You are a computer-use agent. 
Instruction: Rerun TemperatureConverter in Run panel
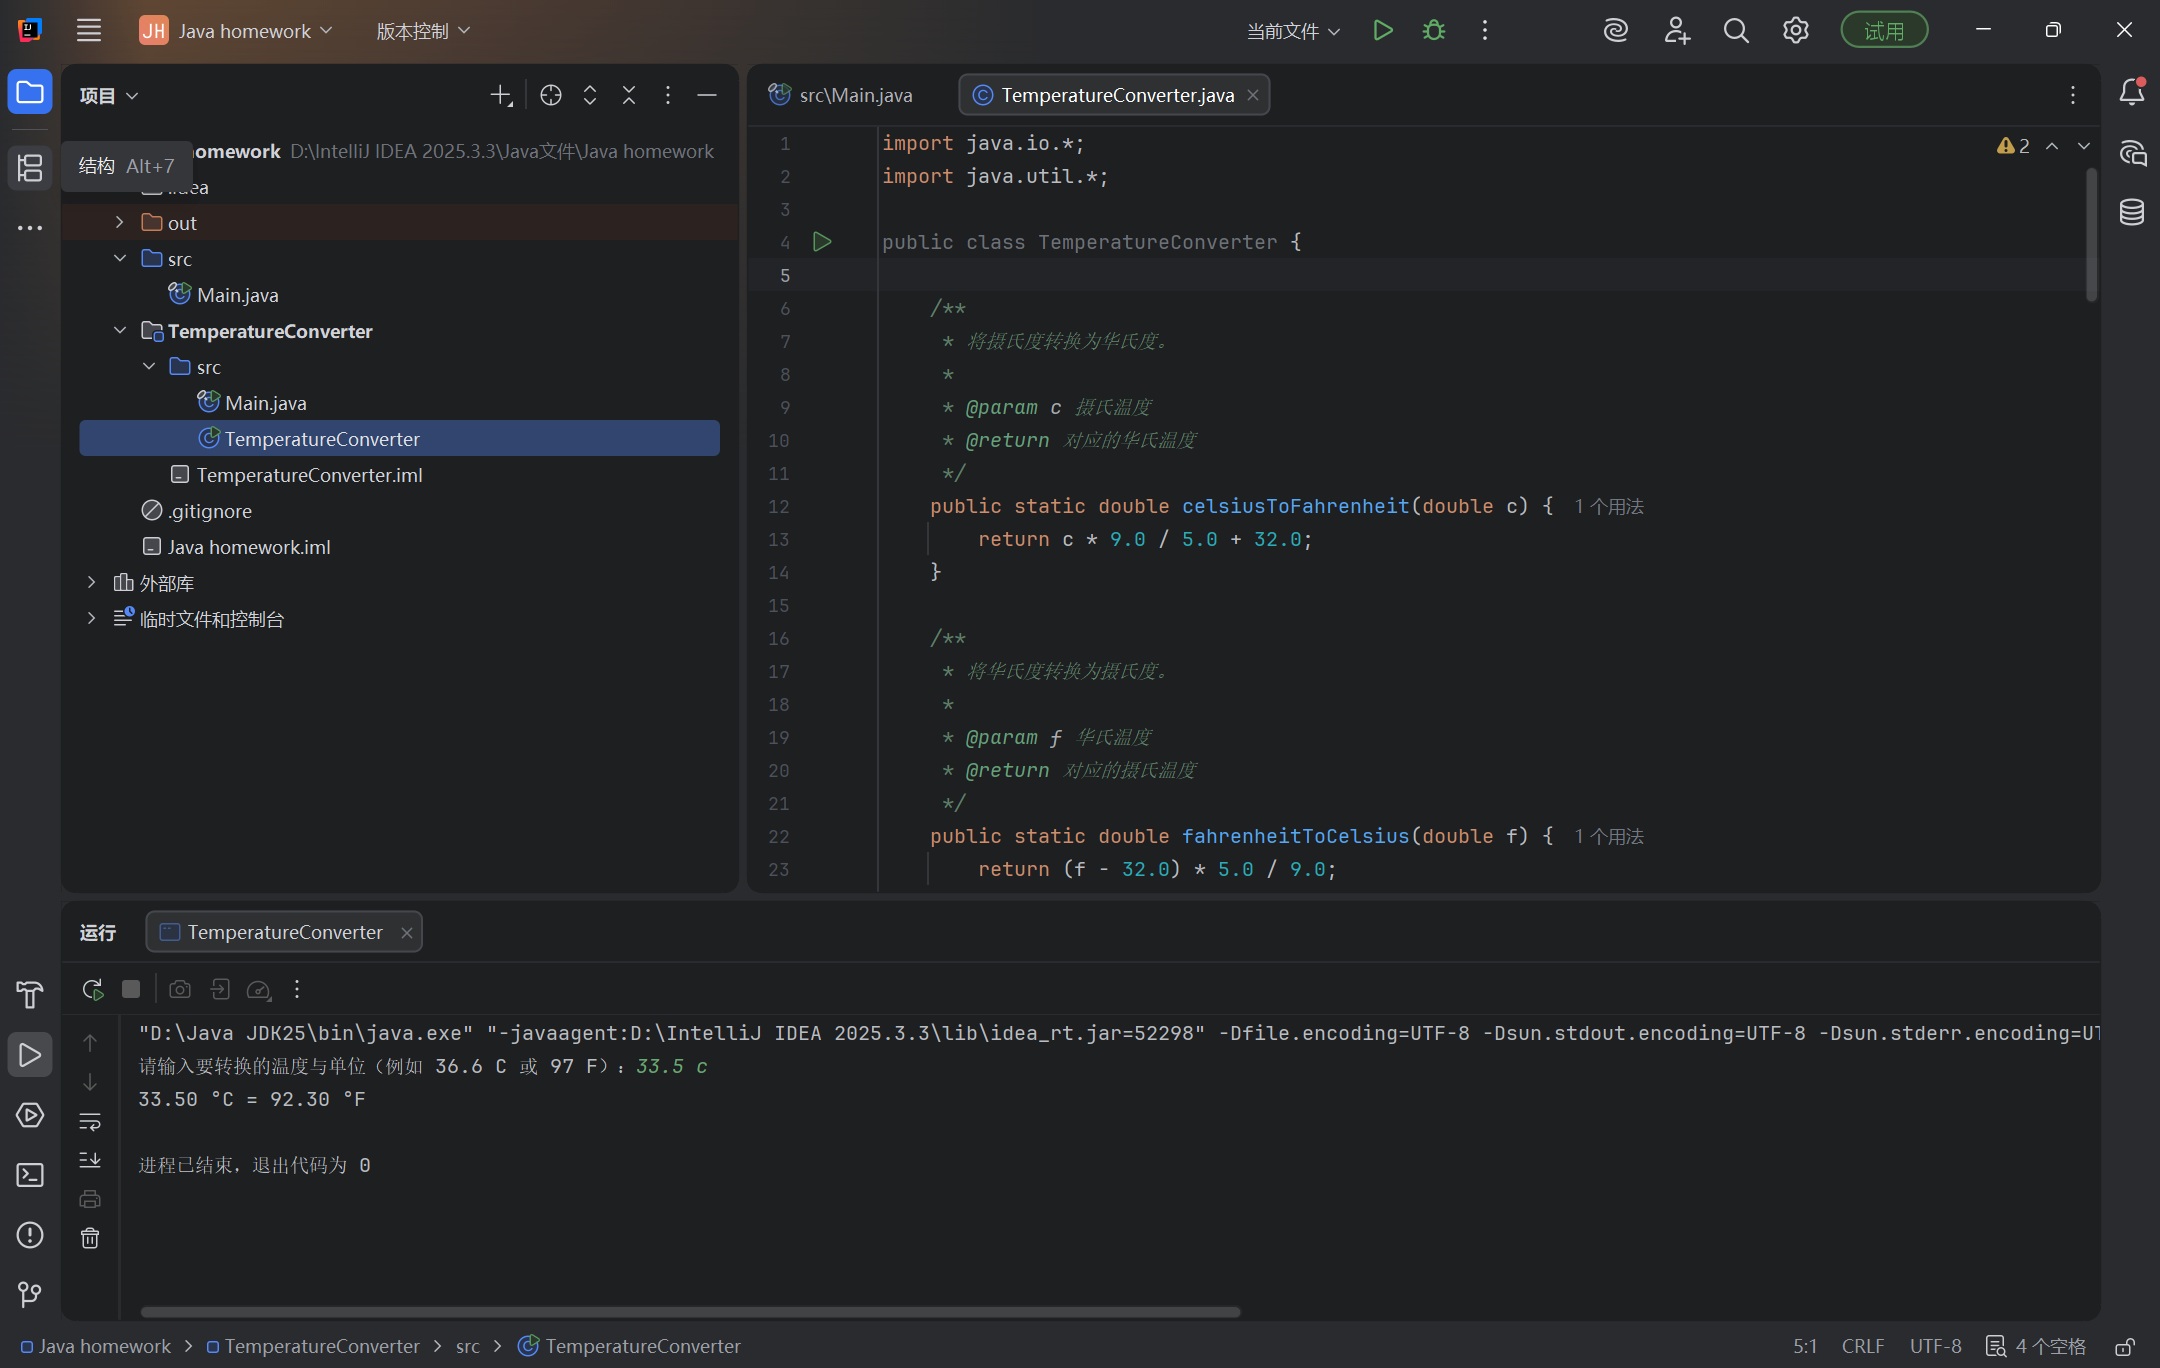[92, 989]
